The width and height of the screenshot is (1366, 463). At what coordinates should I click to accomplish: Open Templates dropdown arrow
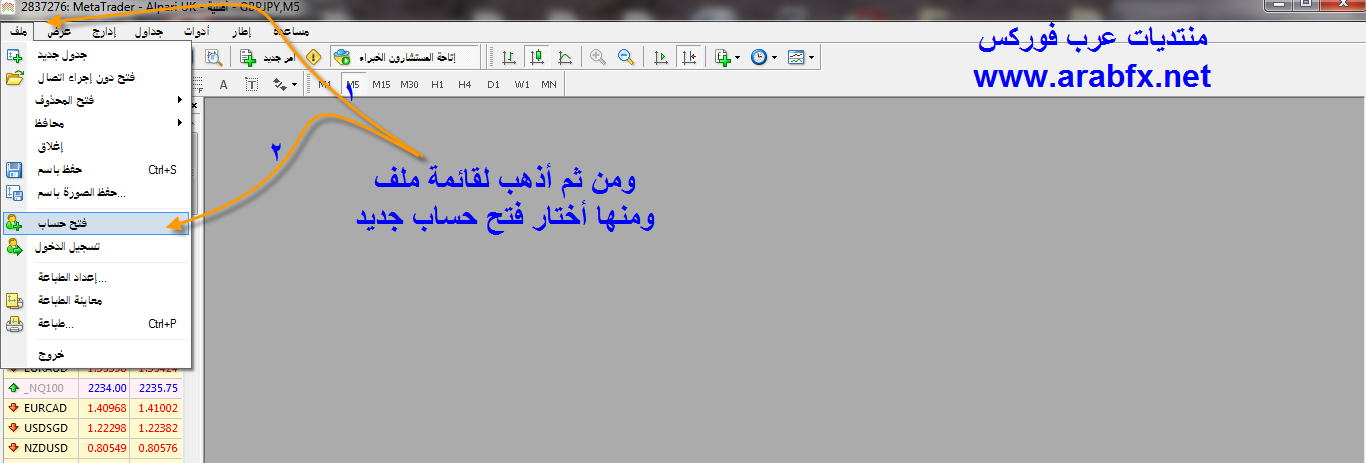tap(812, 58)
